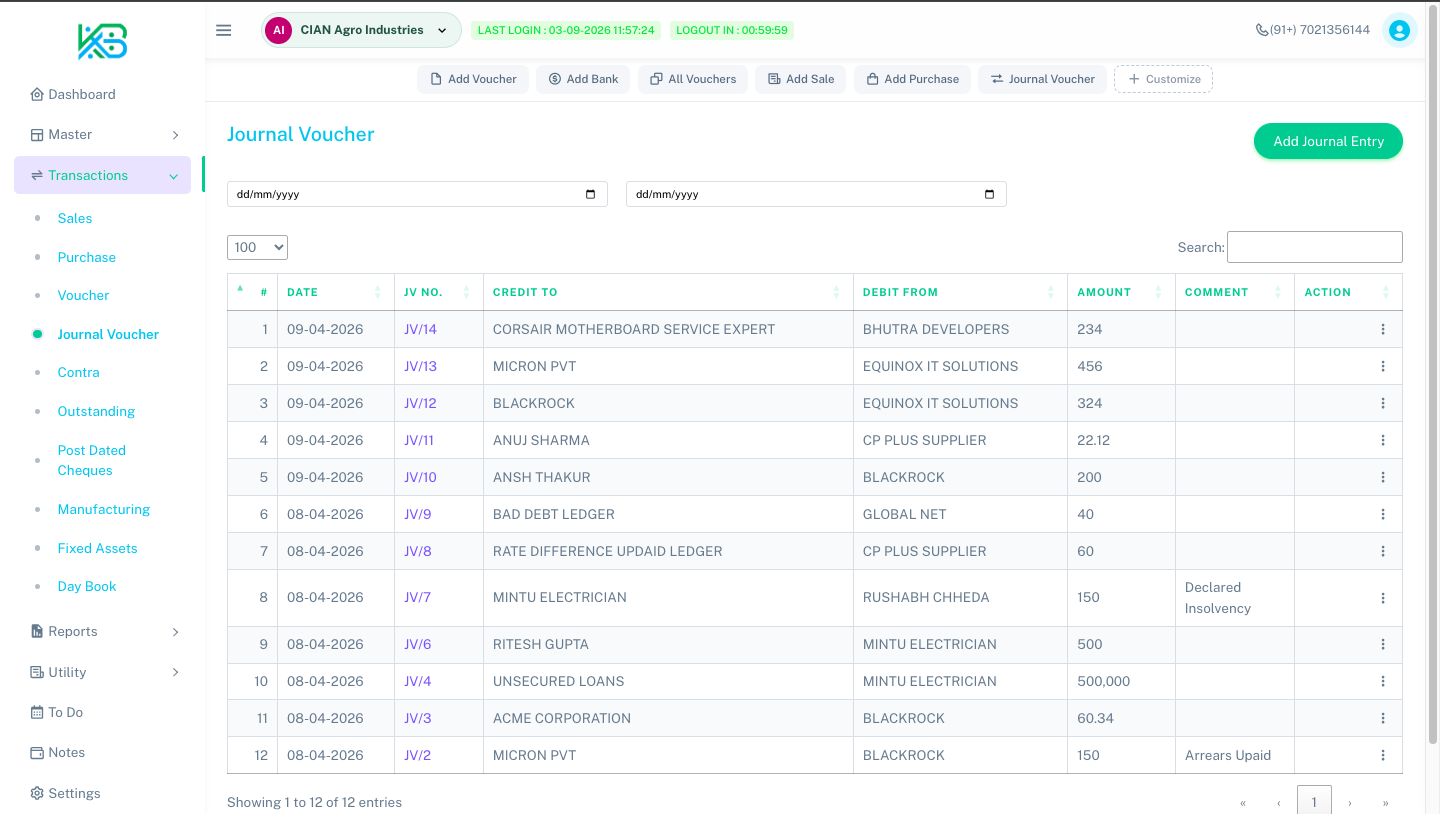1440x814 pixels.
Task: Open the JV/12 voucher link
Action: 420,403
